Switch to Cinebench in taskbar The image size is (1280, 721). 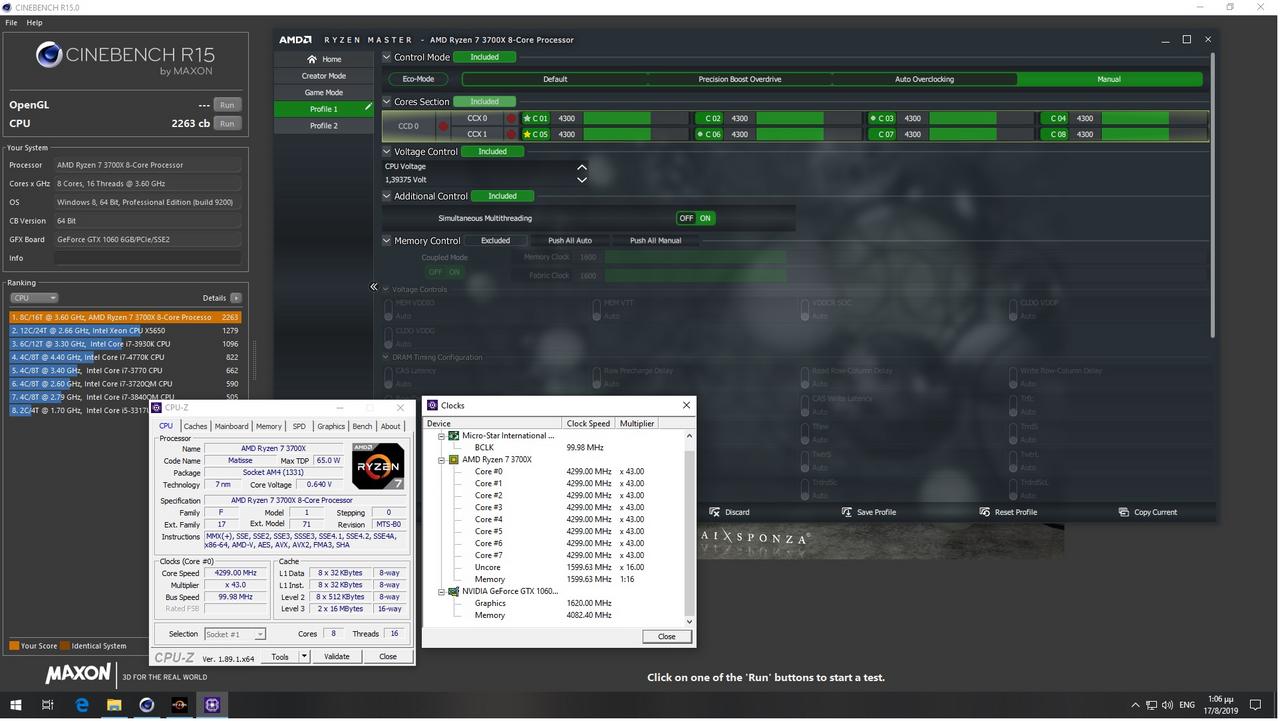click(x=147, y=705)
